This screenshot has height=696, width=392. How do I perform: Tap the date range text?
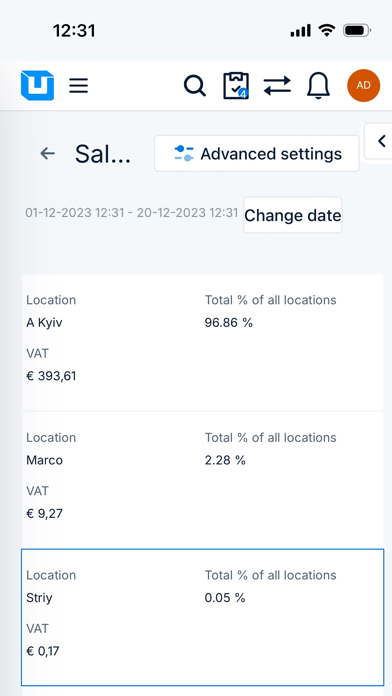point(131,213)
